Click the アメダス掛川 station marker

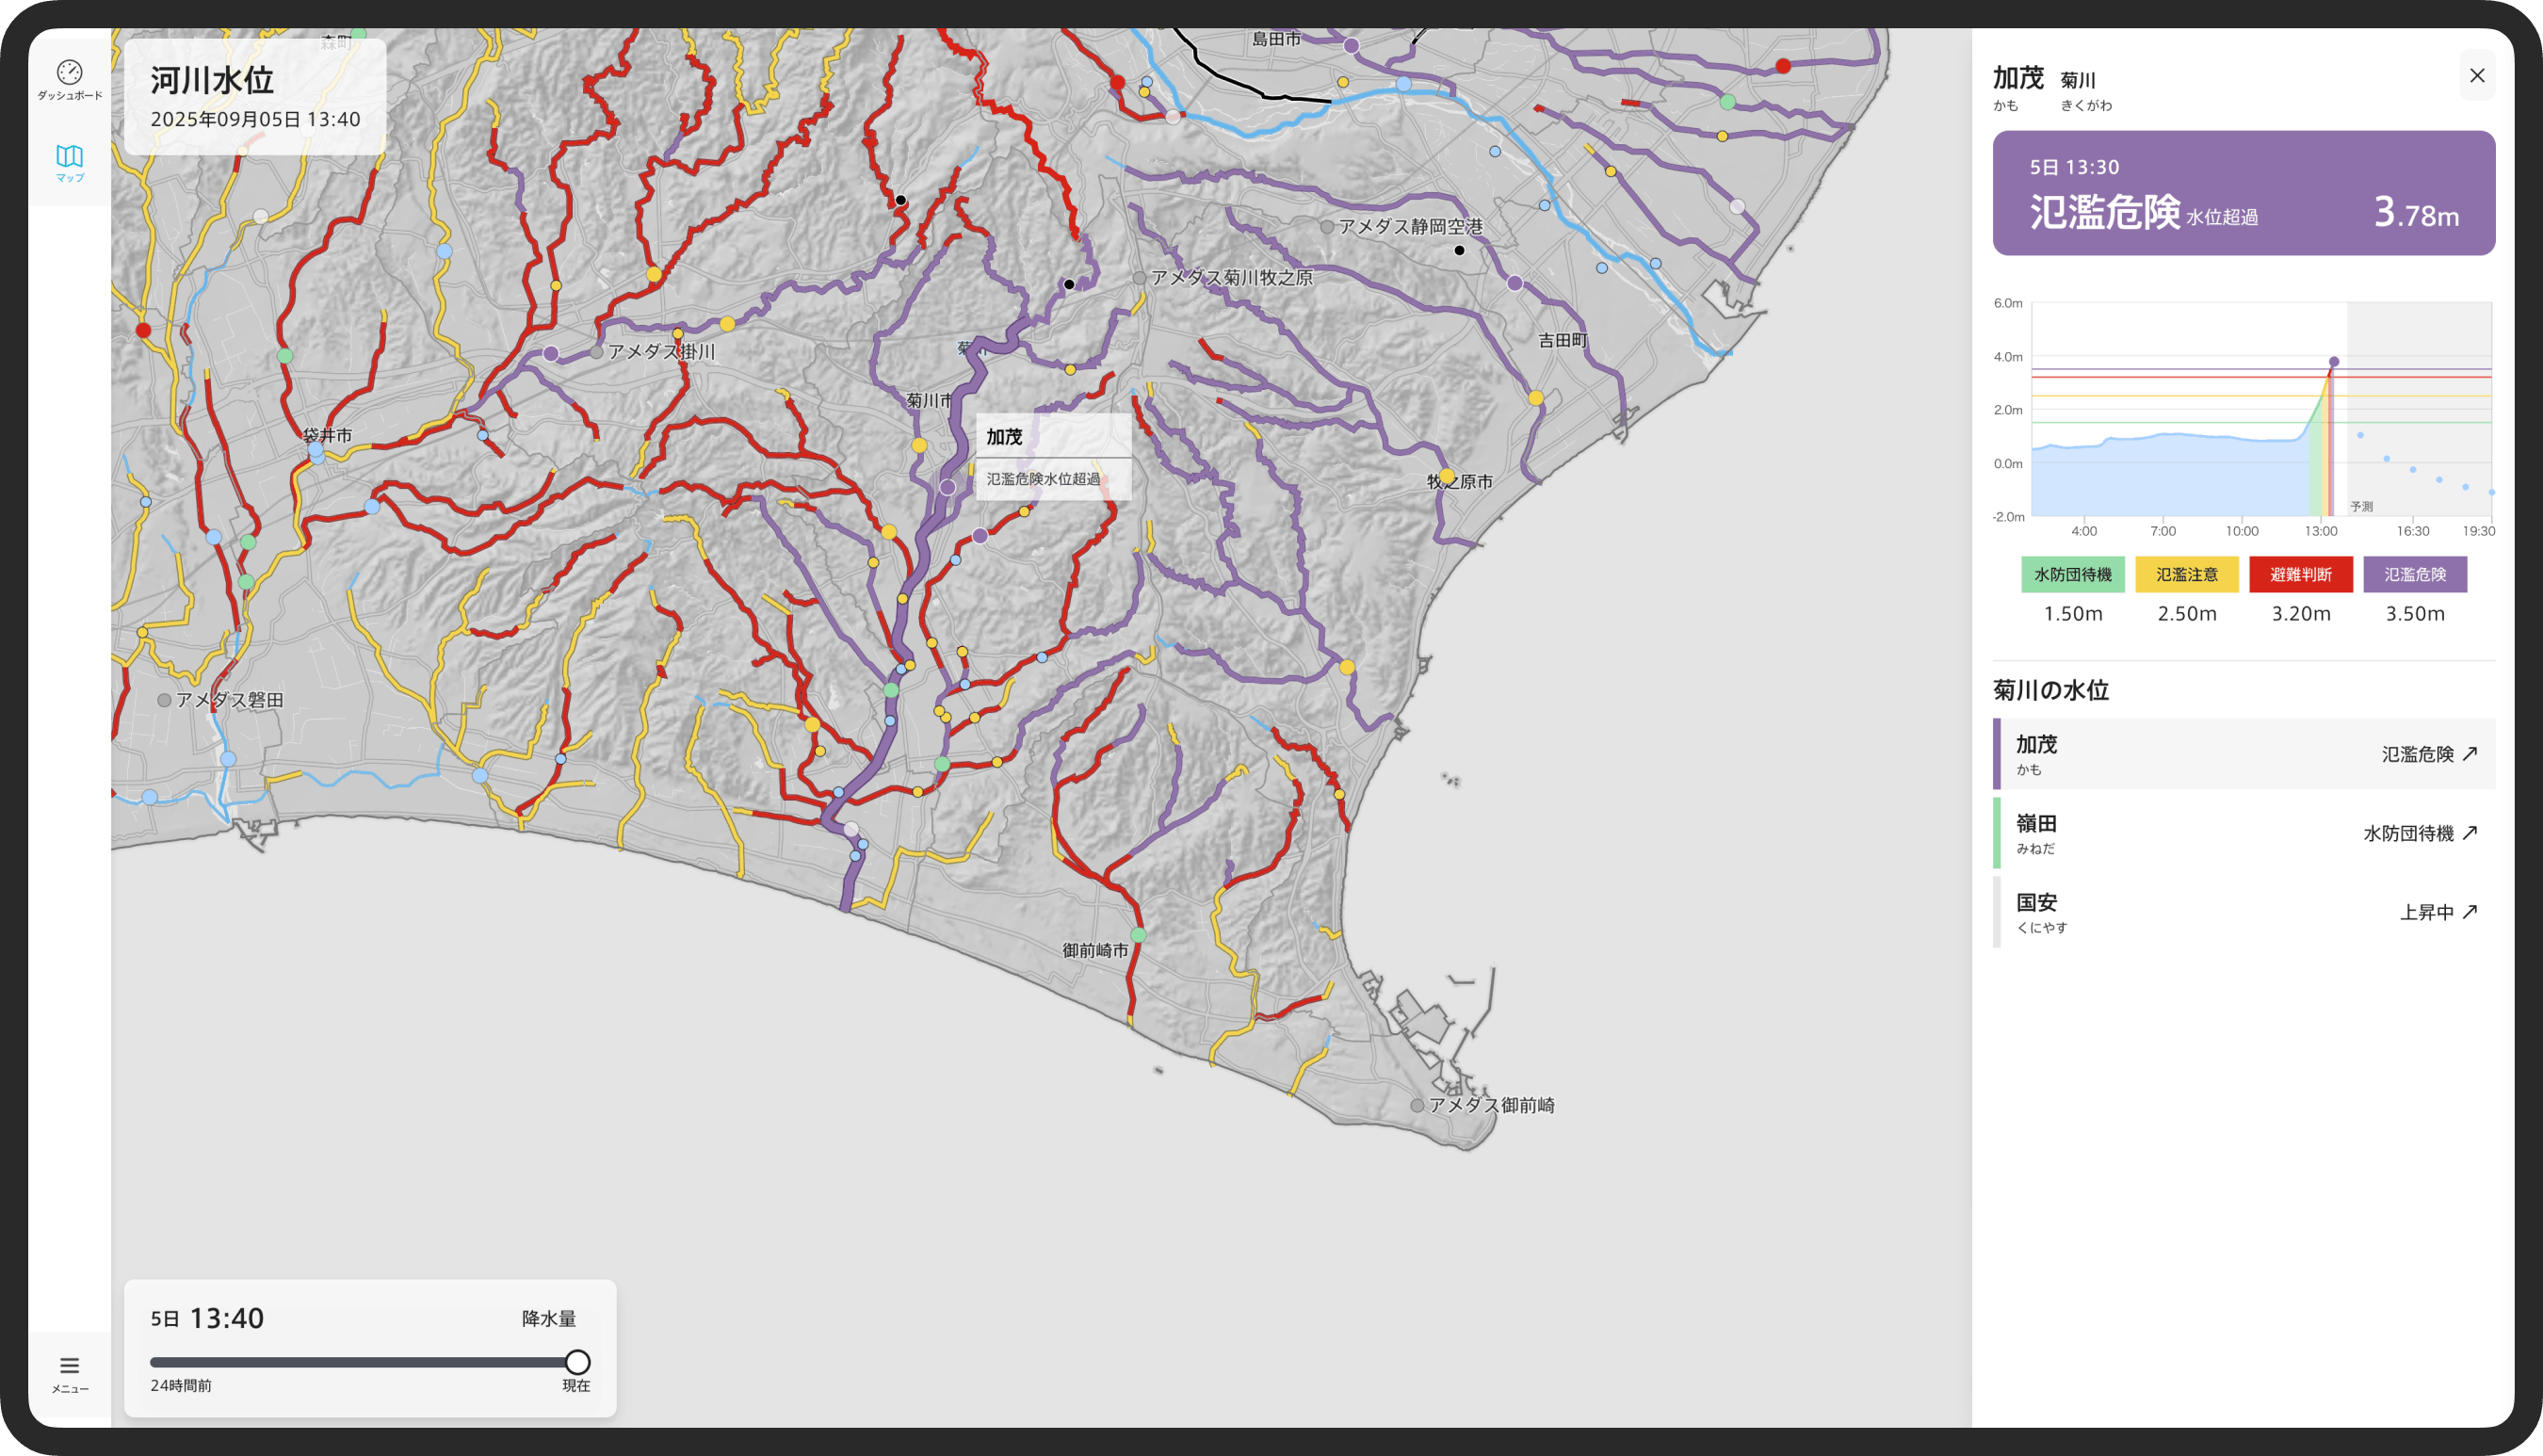coord(597,352)
